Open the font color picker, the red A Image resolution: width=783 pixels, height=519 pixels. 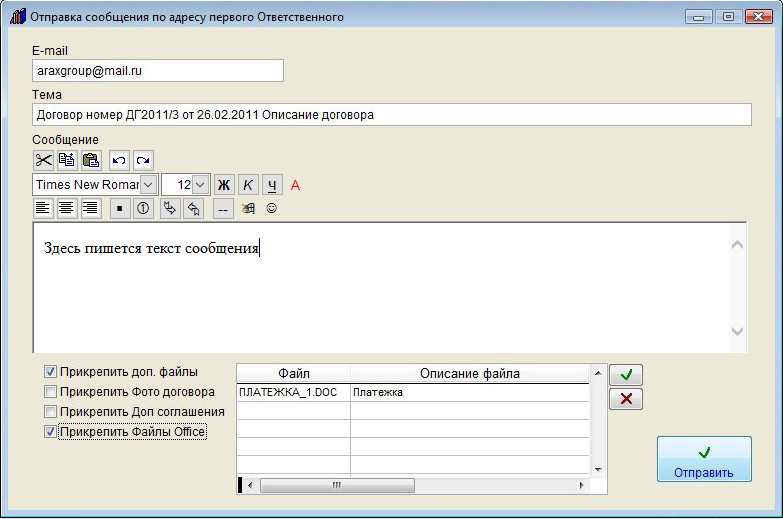click(x=295, y=185)
